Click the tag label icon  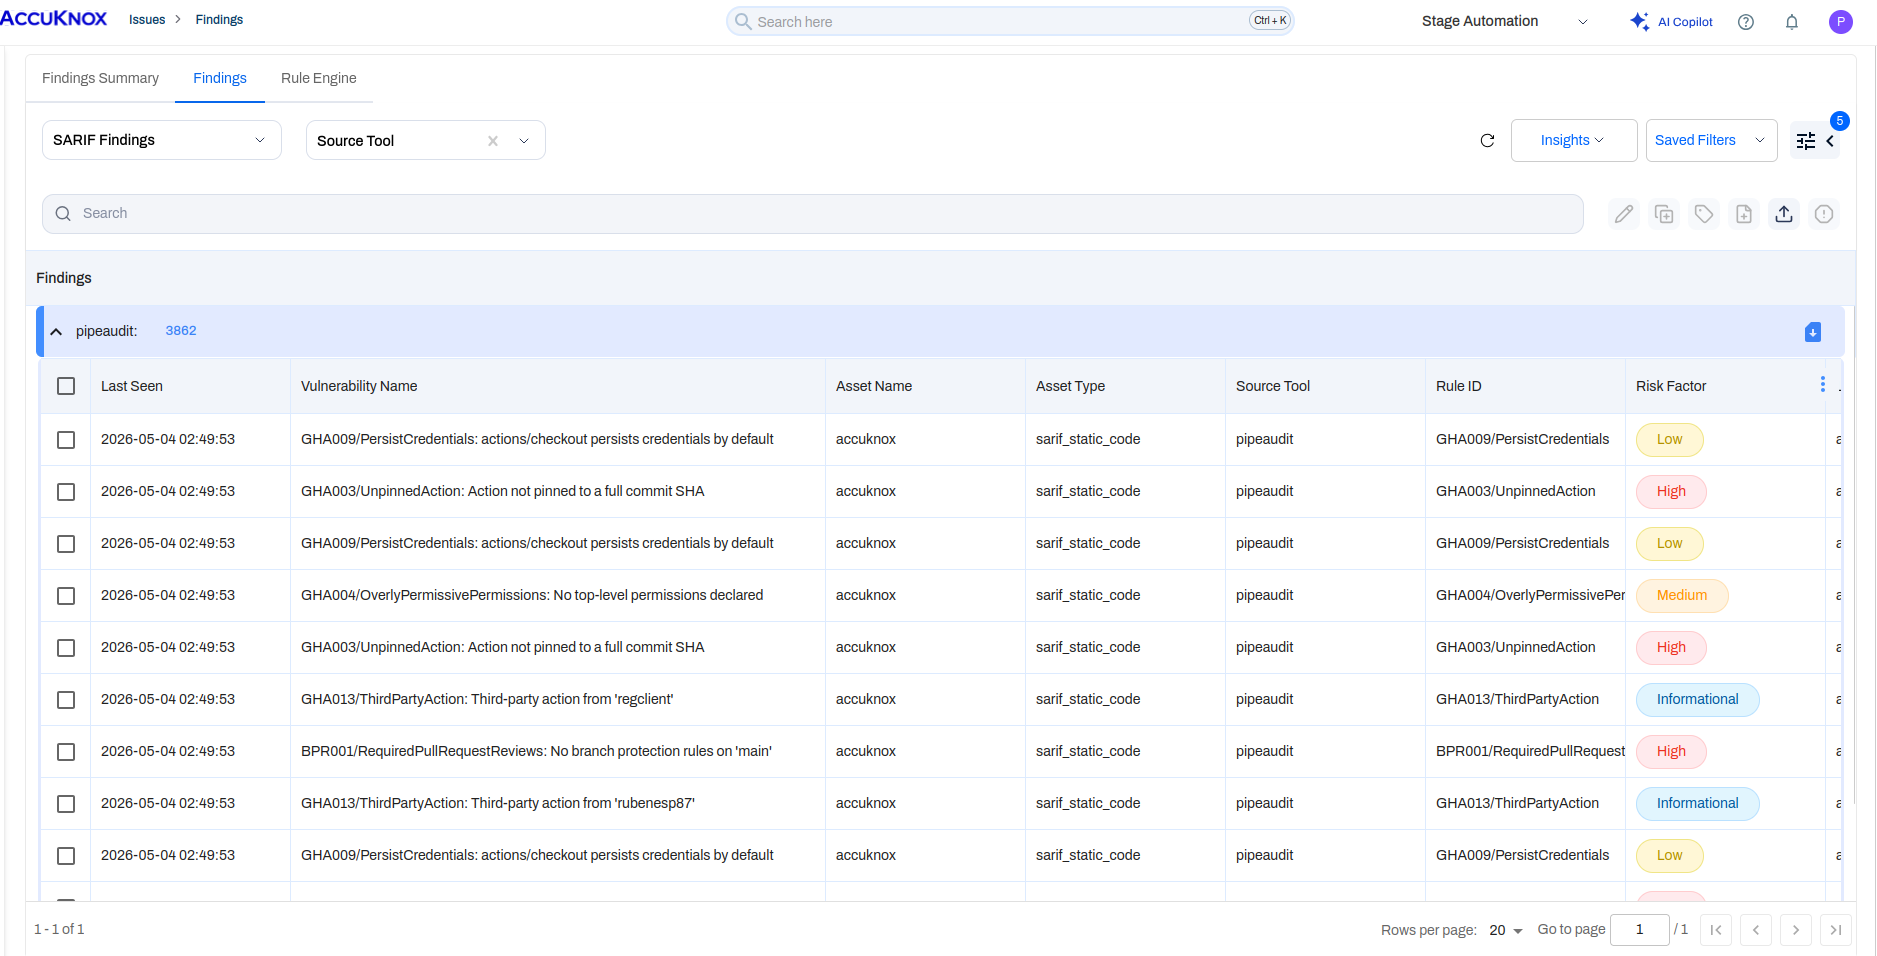tap(1704, 214)
